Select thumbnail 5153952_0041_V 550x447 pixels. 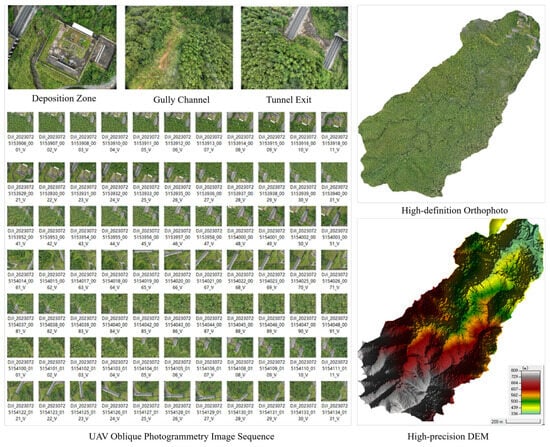[20, 216]
